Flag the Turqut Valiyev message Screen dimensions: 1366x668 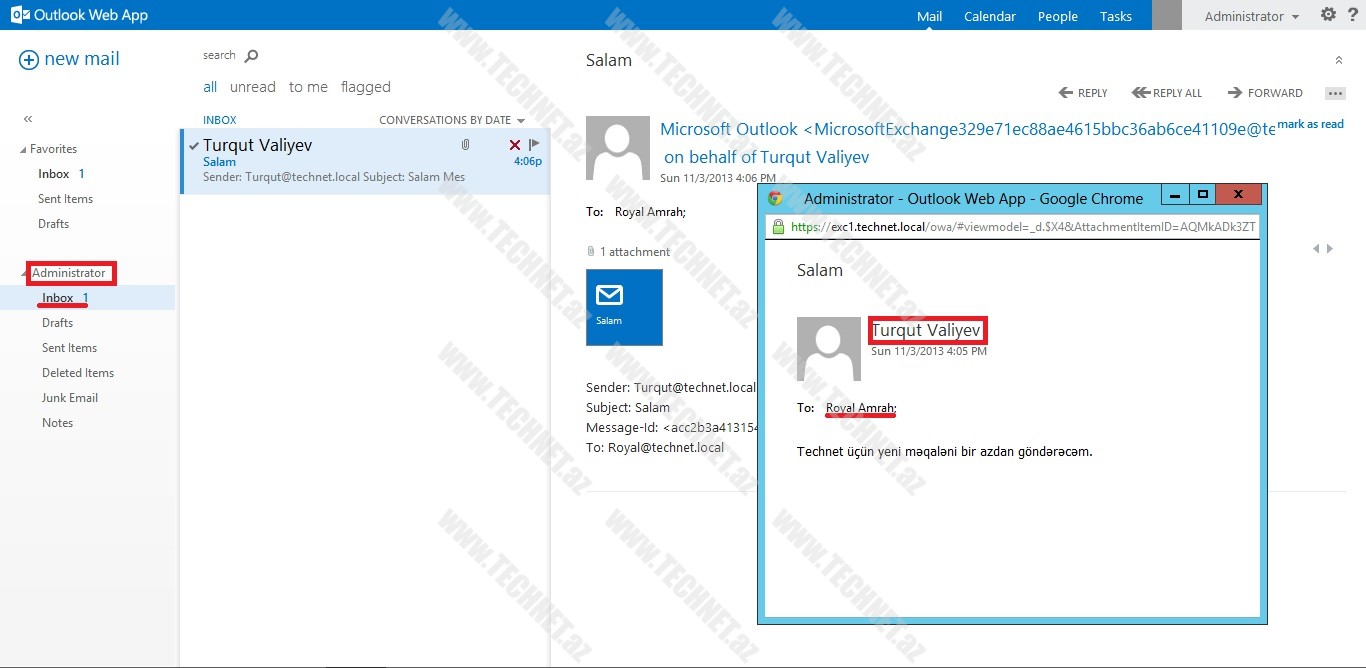click(x=534, y=145)
